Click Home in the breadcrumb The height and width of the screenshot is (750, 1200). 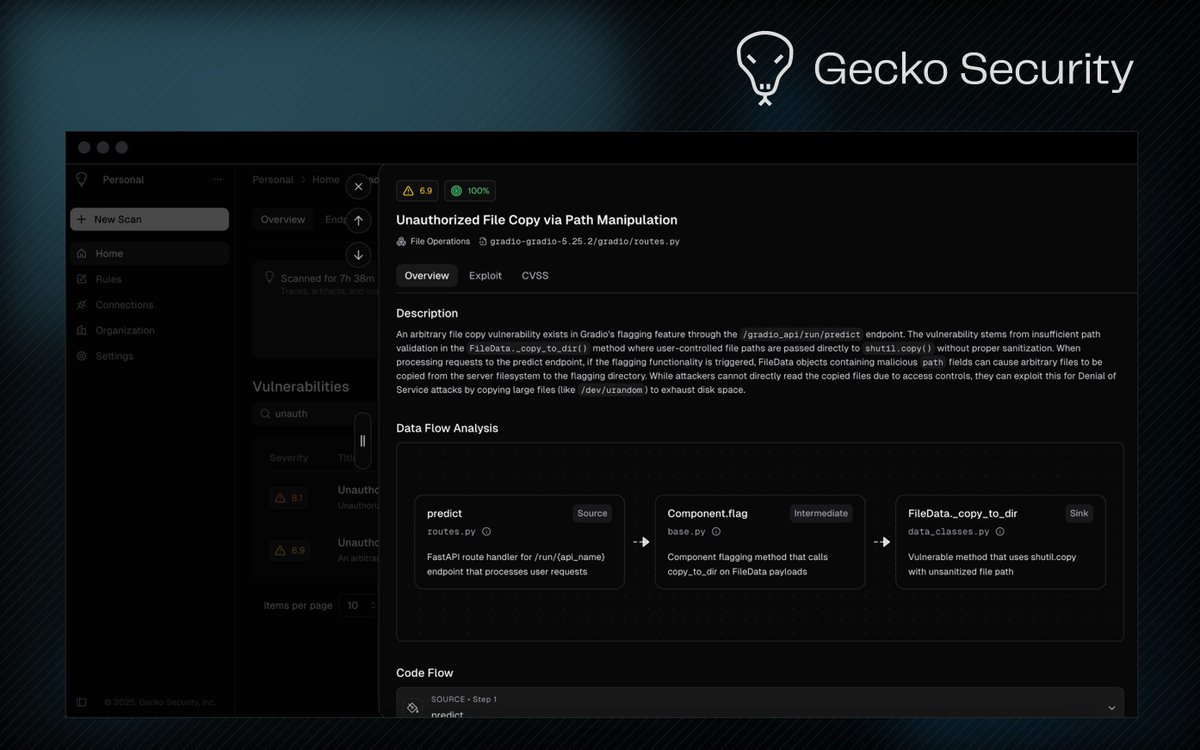point(326,180)
